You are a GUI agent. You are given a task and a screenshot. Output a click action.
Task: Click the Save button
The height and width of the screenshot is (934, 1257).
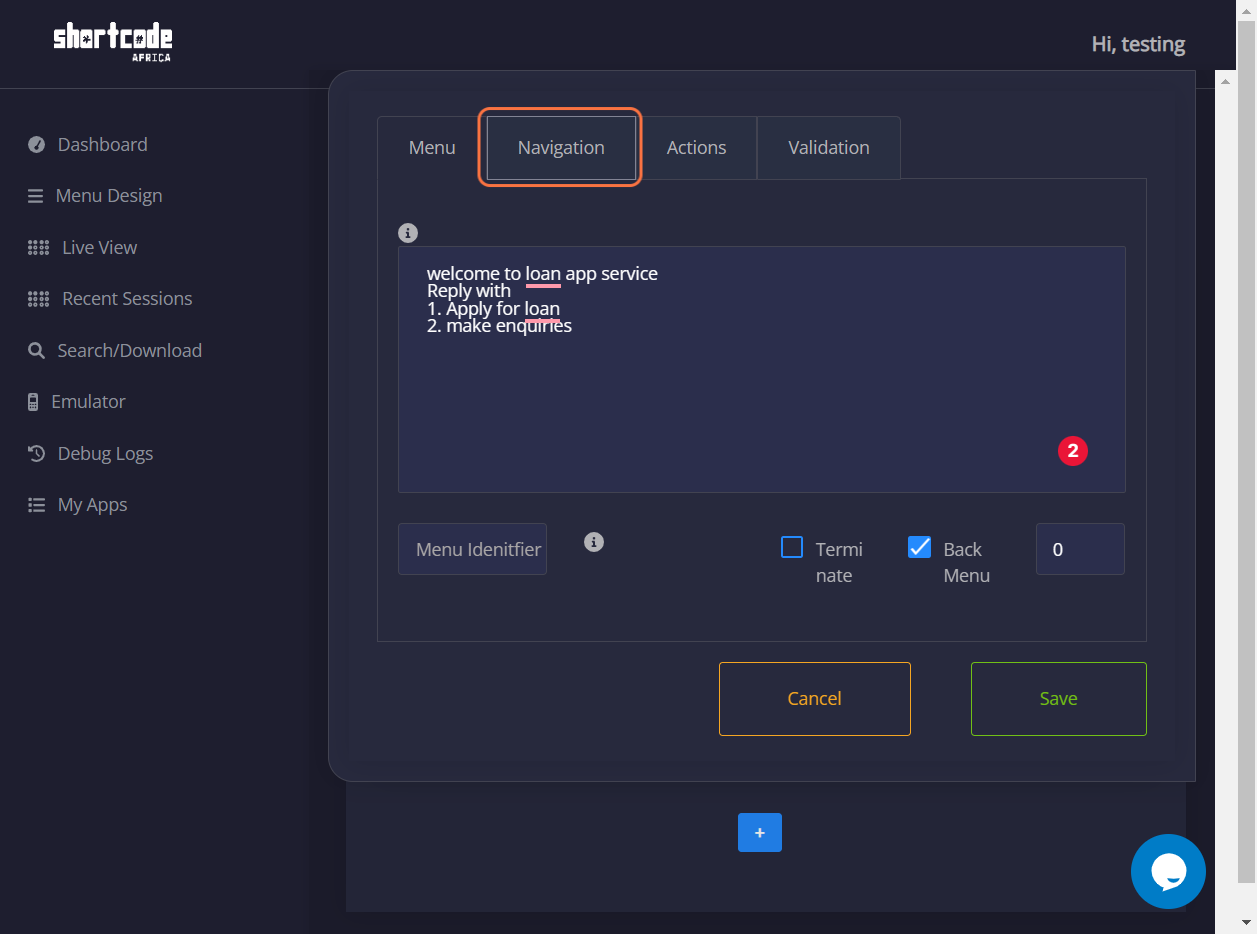point(1059,699)
